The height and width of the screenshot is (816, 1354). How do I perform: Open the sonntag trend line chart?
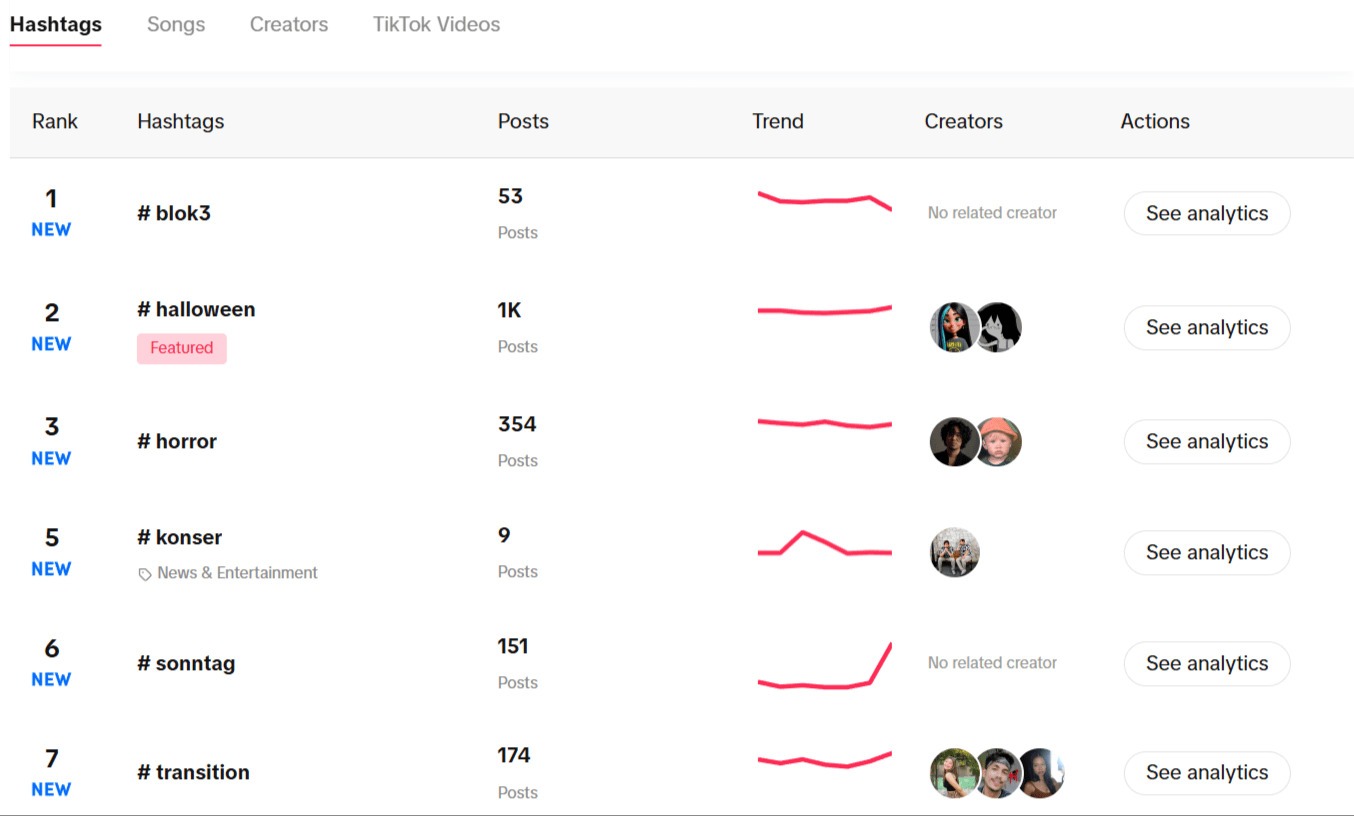tap(825, 666)
